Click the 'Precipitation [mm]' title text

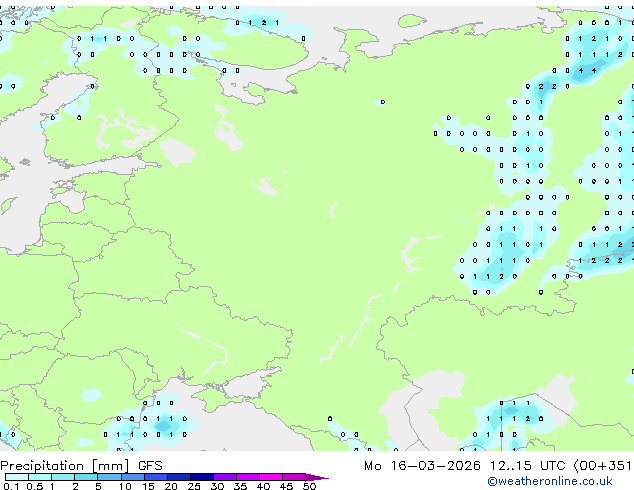65,466
